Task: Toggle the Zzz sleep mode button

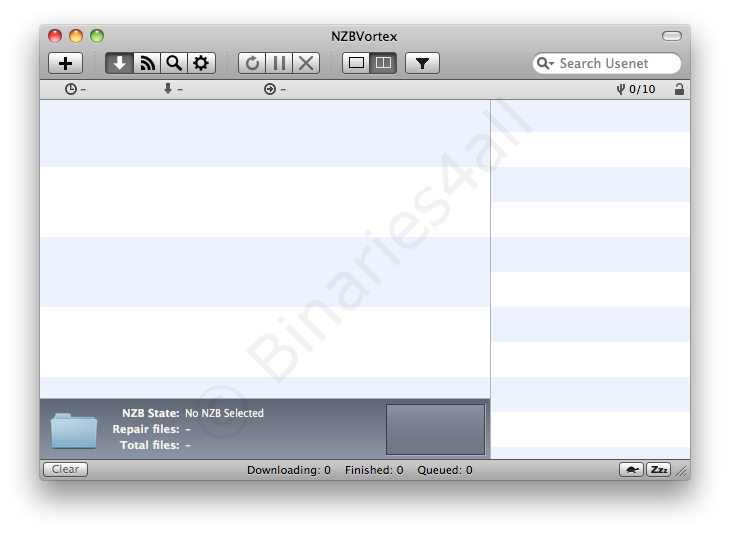Action: [658, 469]
